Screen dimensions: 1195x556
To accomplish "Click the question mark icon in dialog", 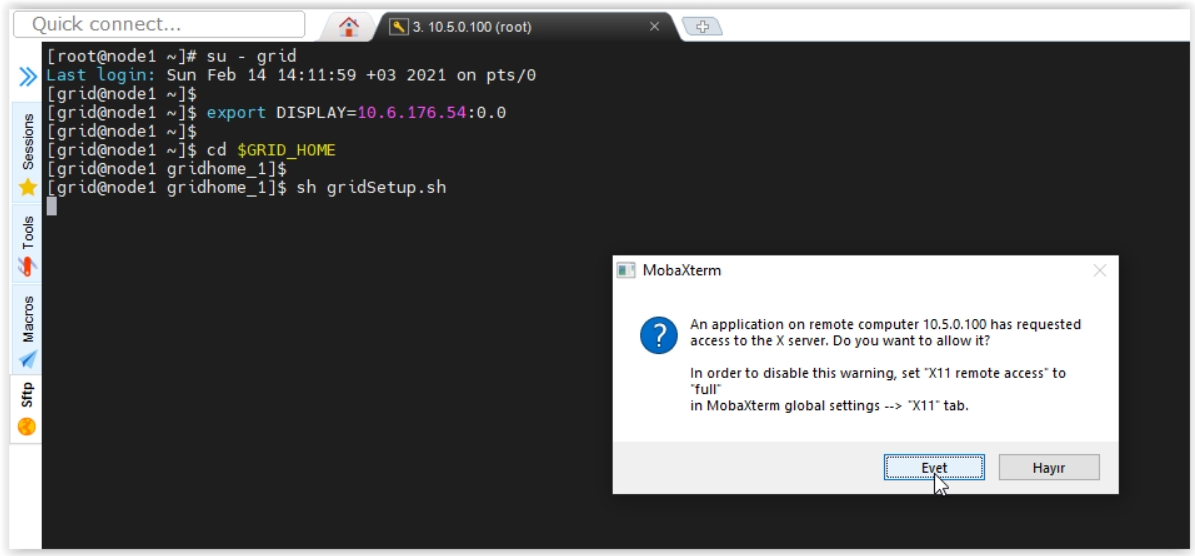I will coord(658,335).
